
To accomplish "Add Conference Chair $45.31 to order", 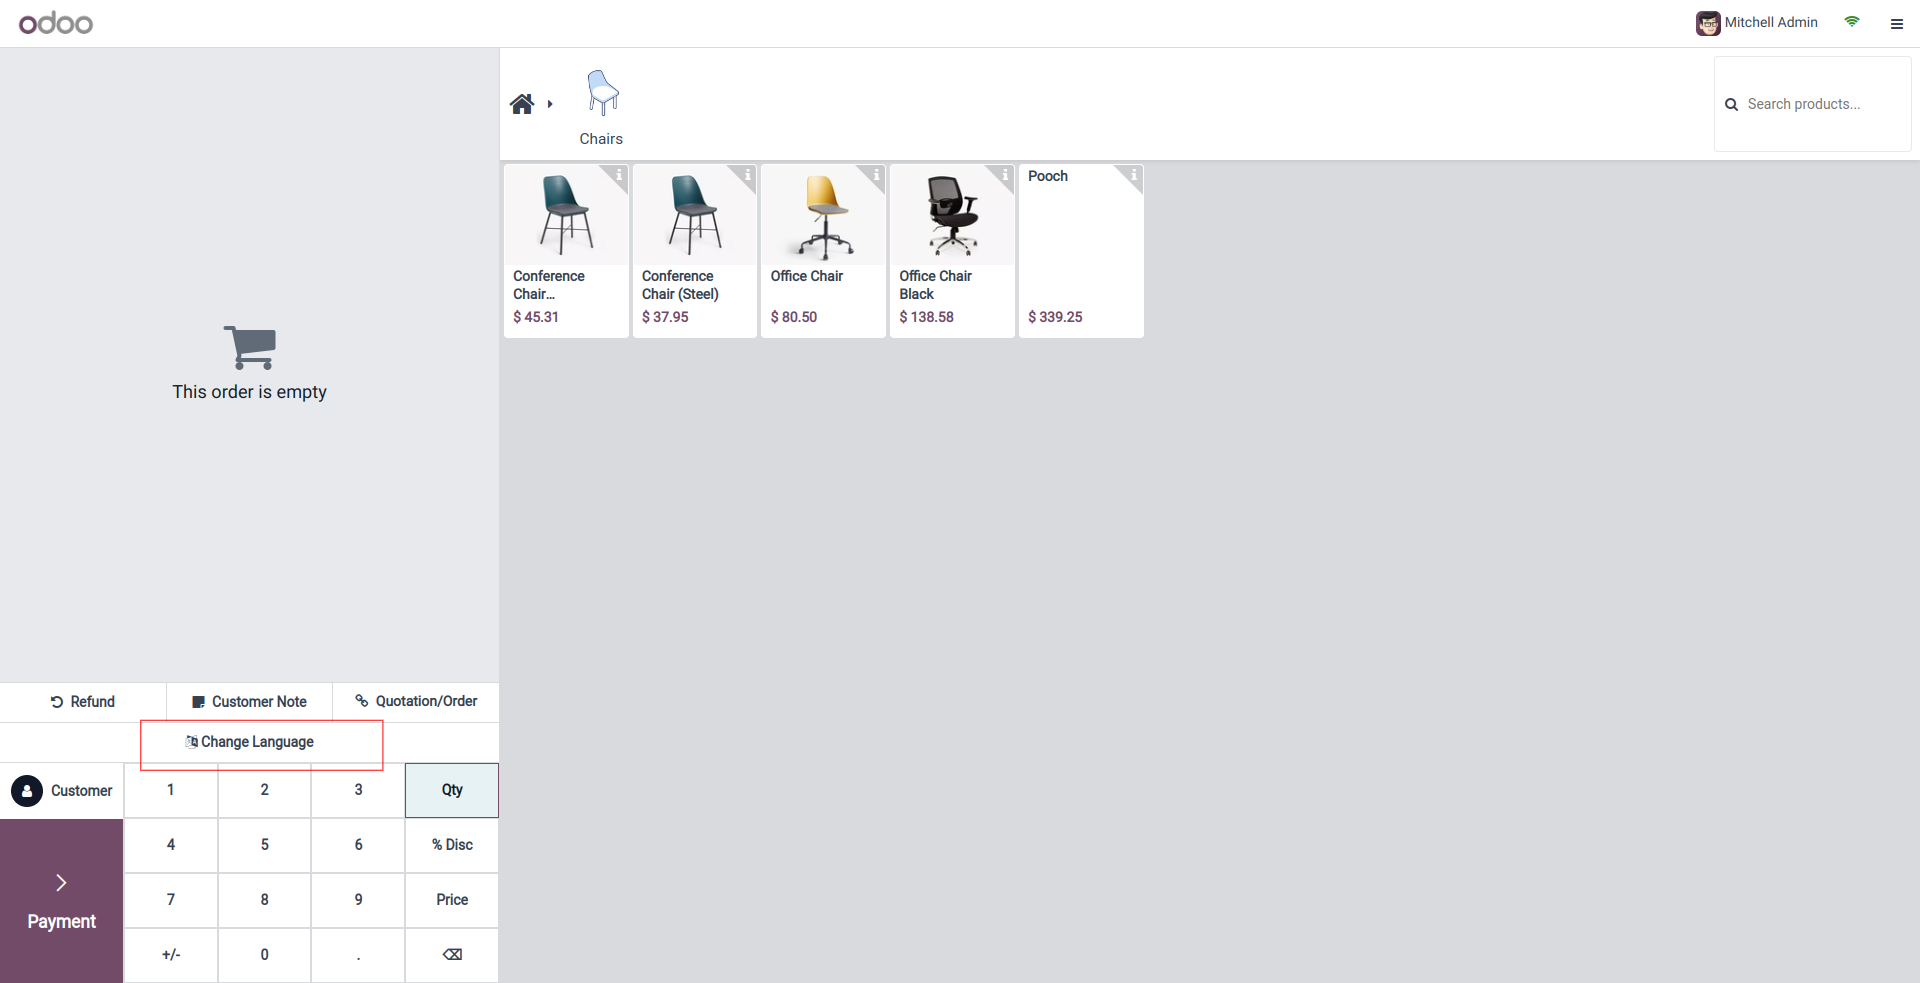I will (566, 251).
